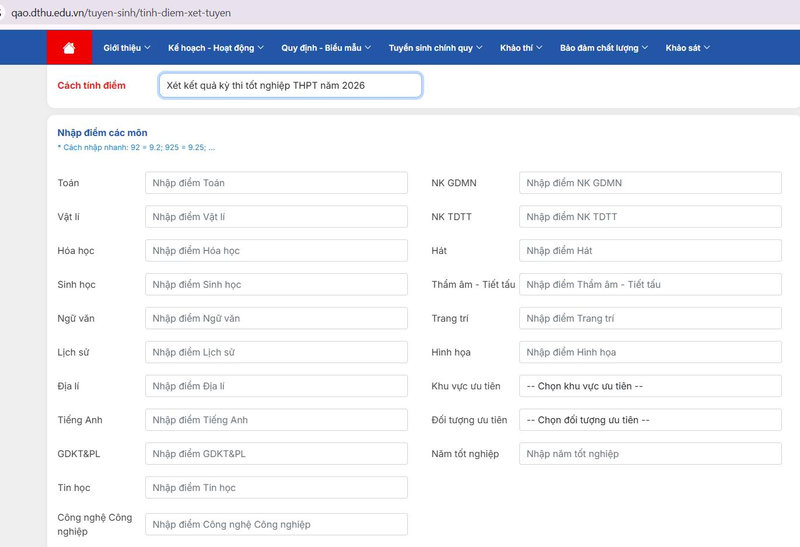Click the Ngữ văn score input
800x547 pixels.
(276, 318)
